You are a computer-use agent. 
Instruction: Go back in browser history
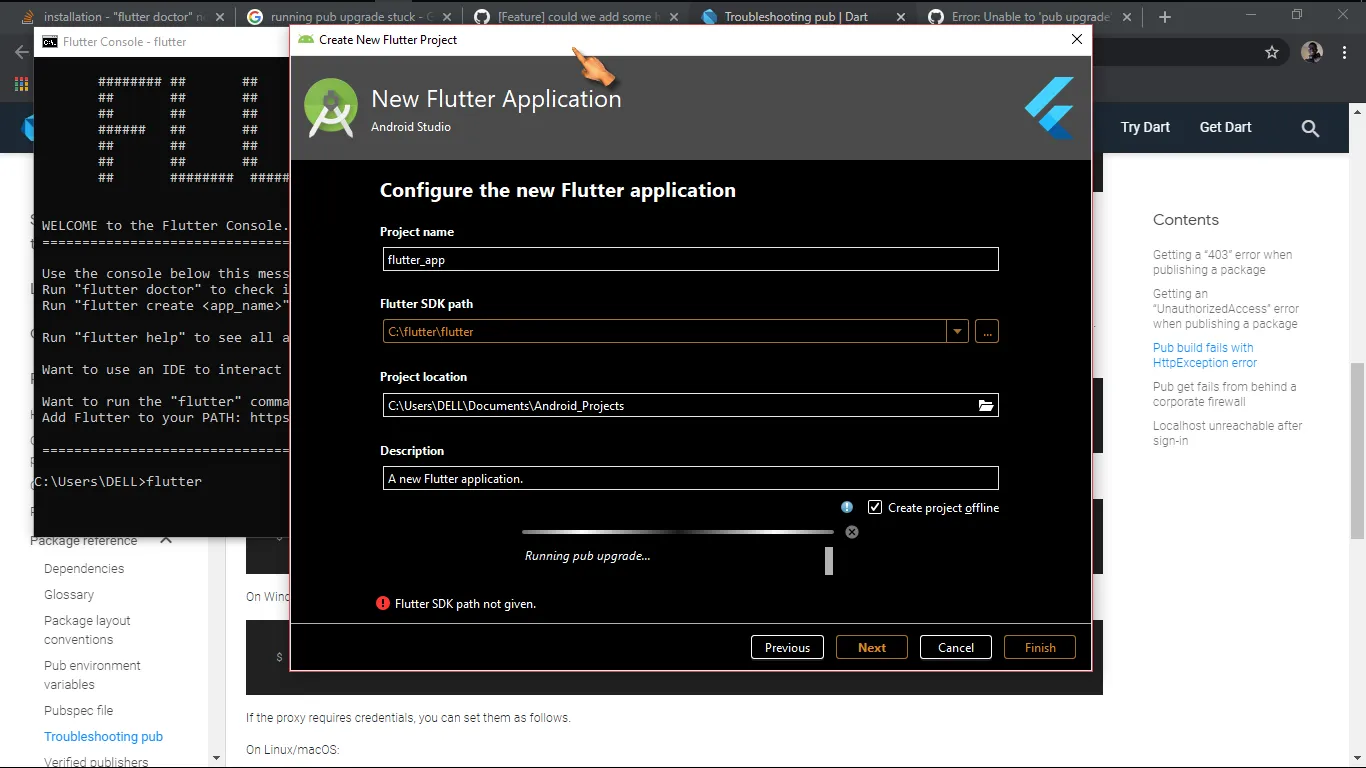[22, 52]
